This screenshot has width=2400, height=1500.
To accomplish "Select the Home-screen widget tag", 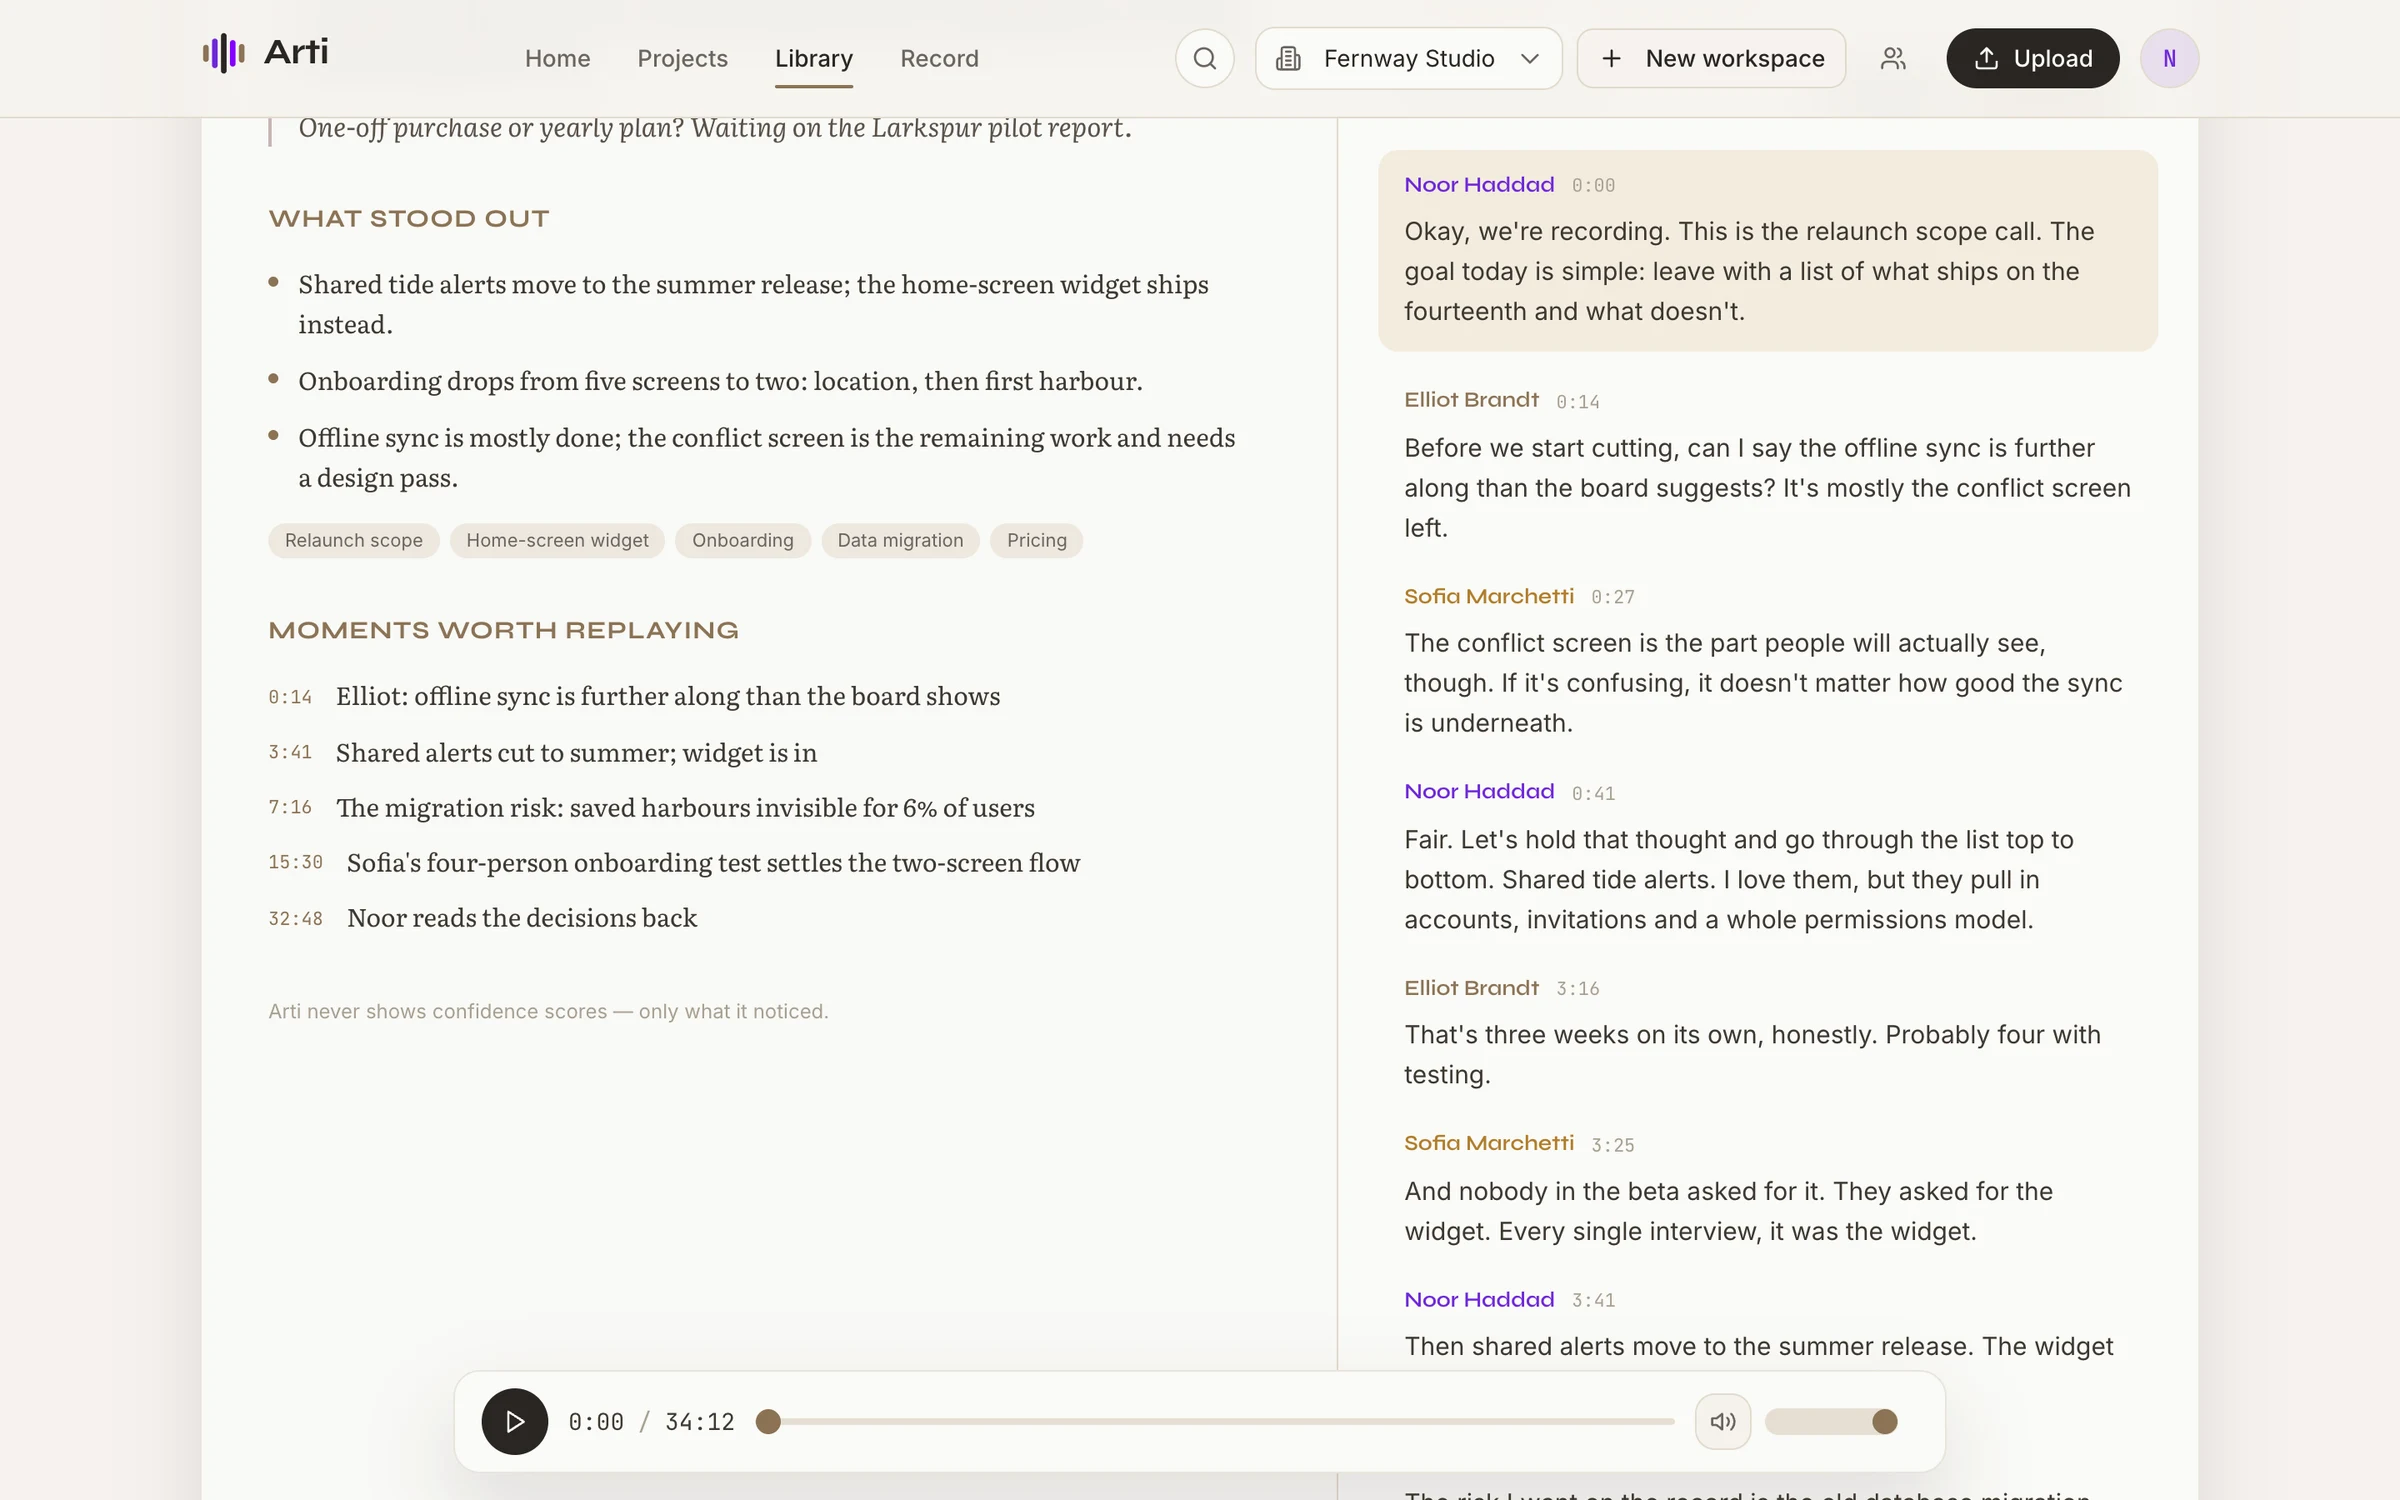I will [x=557, y=540].
